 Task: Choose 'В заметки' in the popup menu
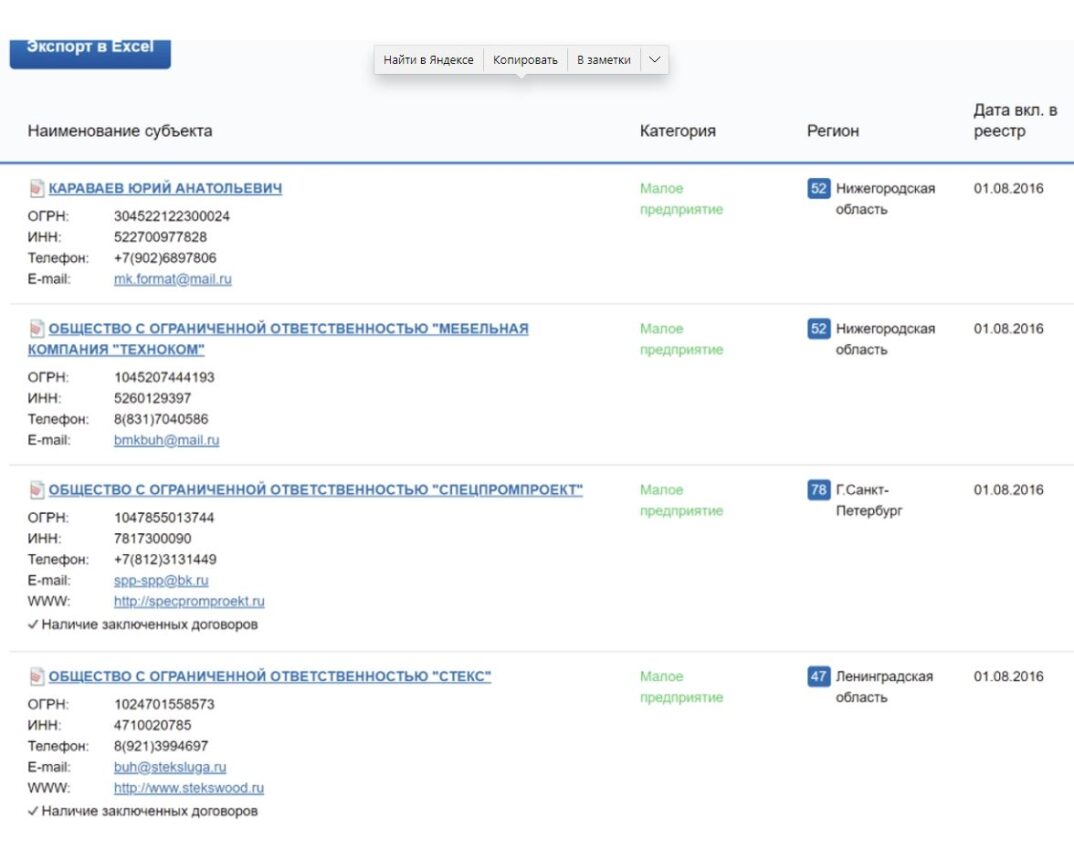(604, 60)
